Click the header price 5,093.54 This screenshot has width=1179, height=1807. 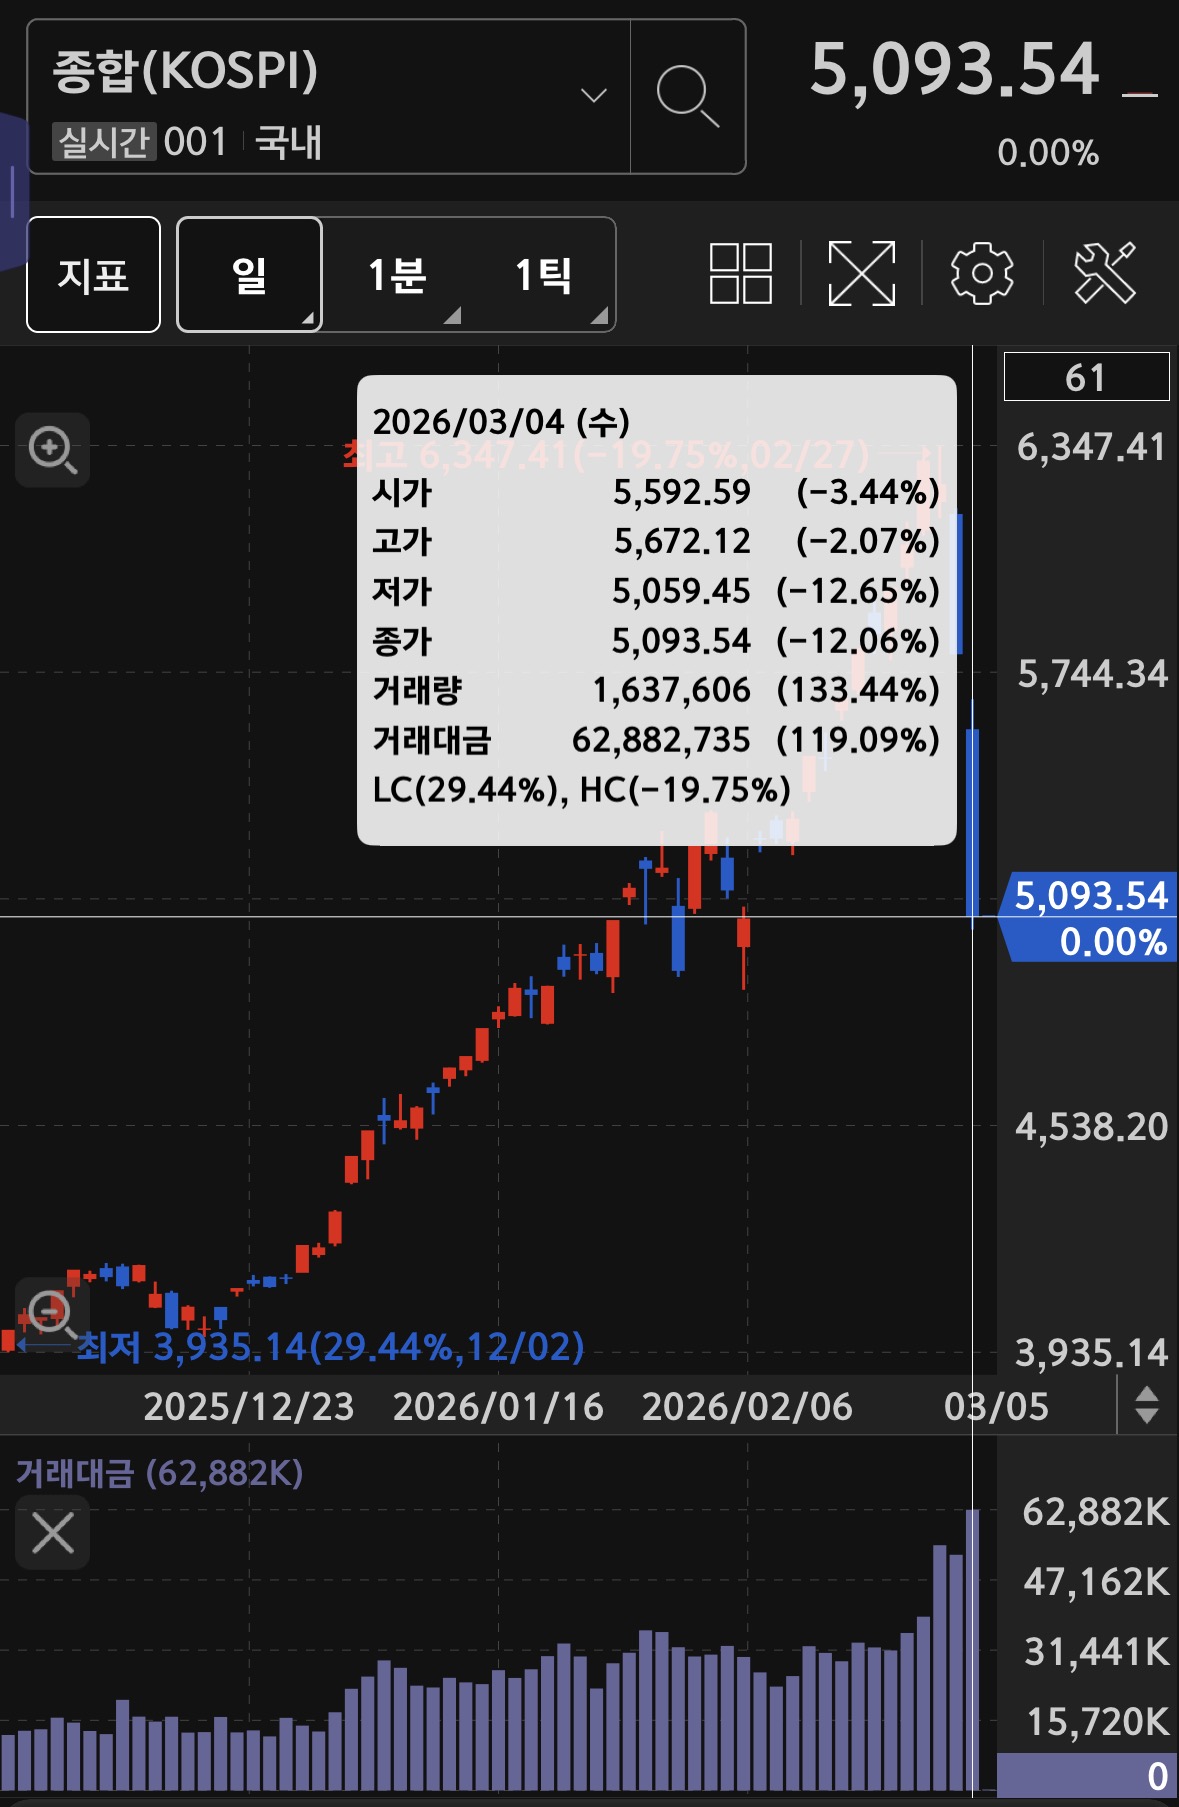pyautogui.click(x=954, y=70)
